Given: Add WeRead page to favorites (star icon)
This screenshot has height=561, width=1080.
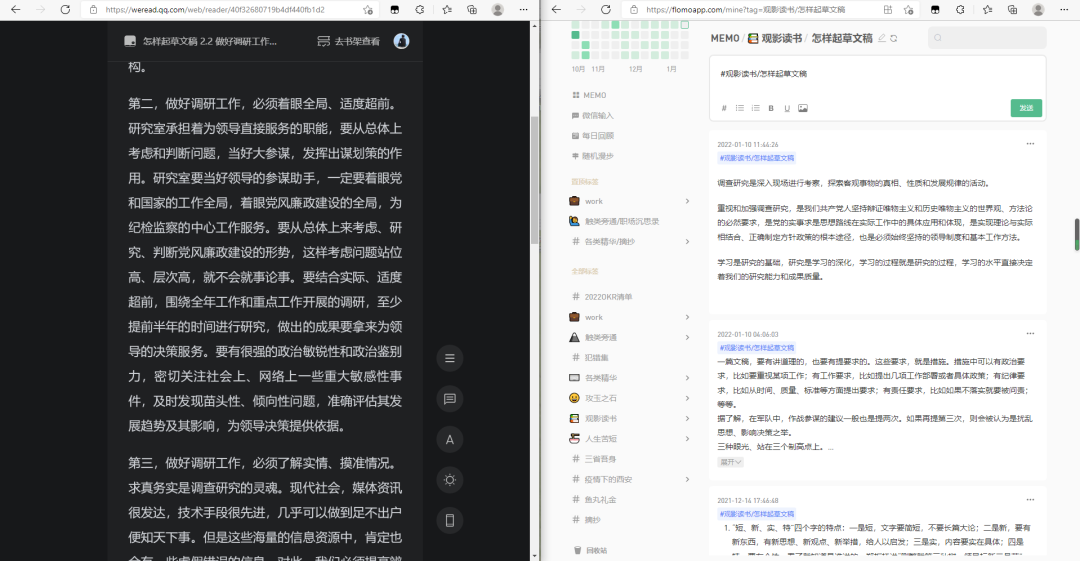Looking at the screenshot, I should pyautogui.click(x=368, y=10).
